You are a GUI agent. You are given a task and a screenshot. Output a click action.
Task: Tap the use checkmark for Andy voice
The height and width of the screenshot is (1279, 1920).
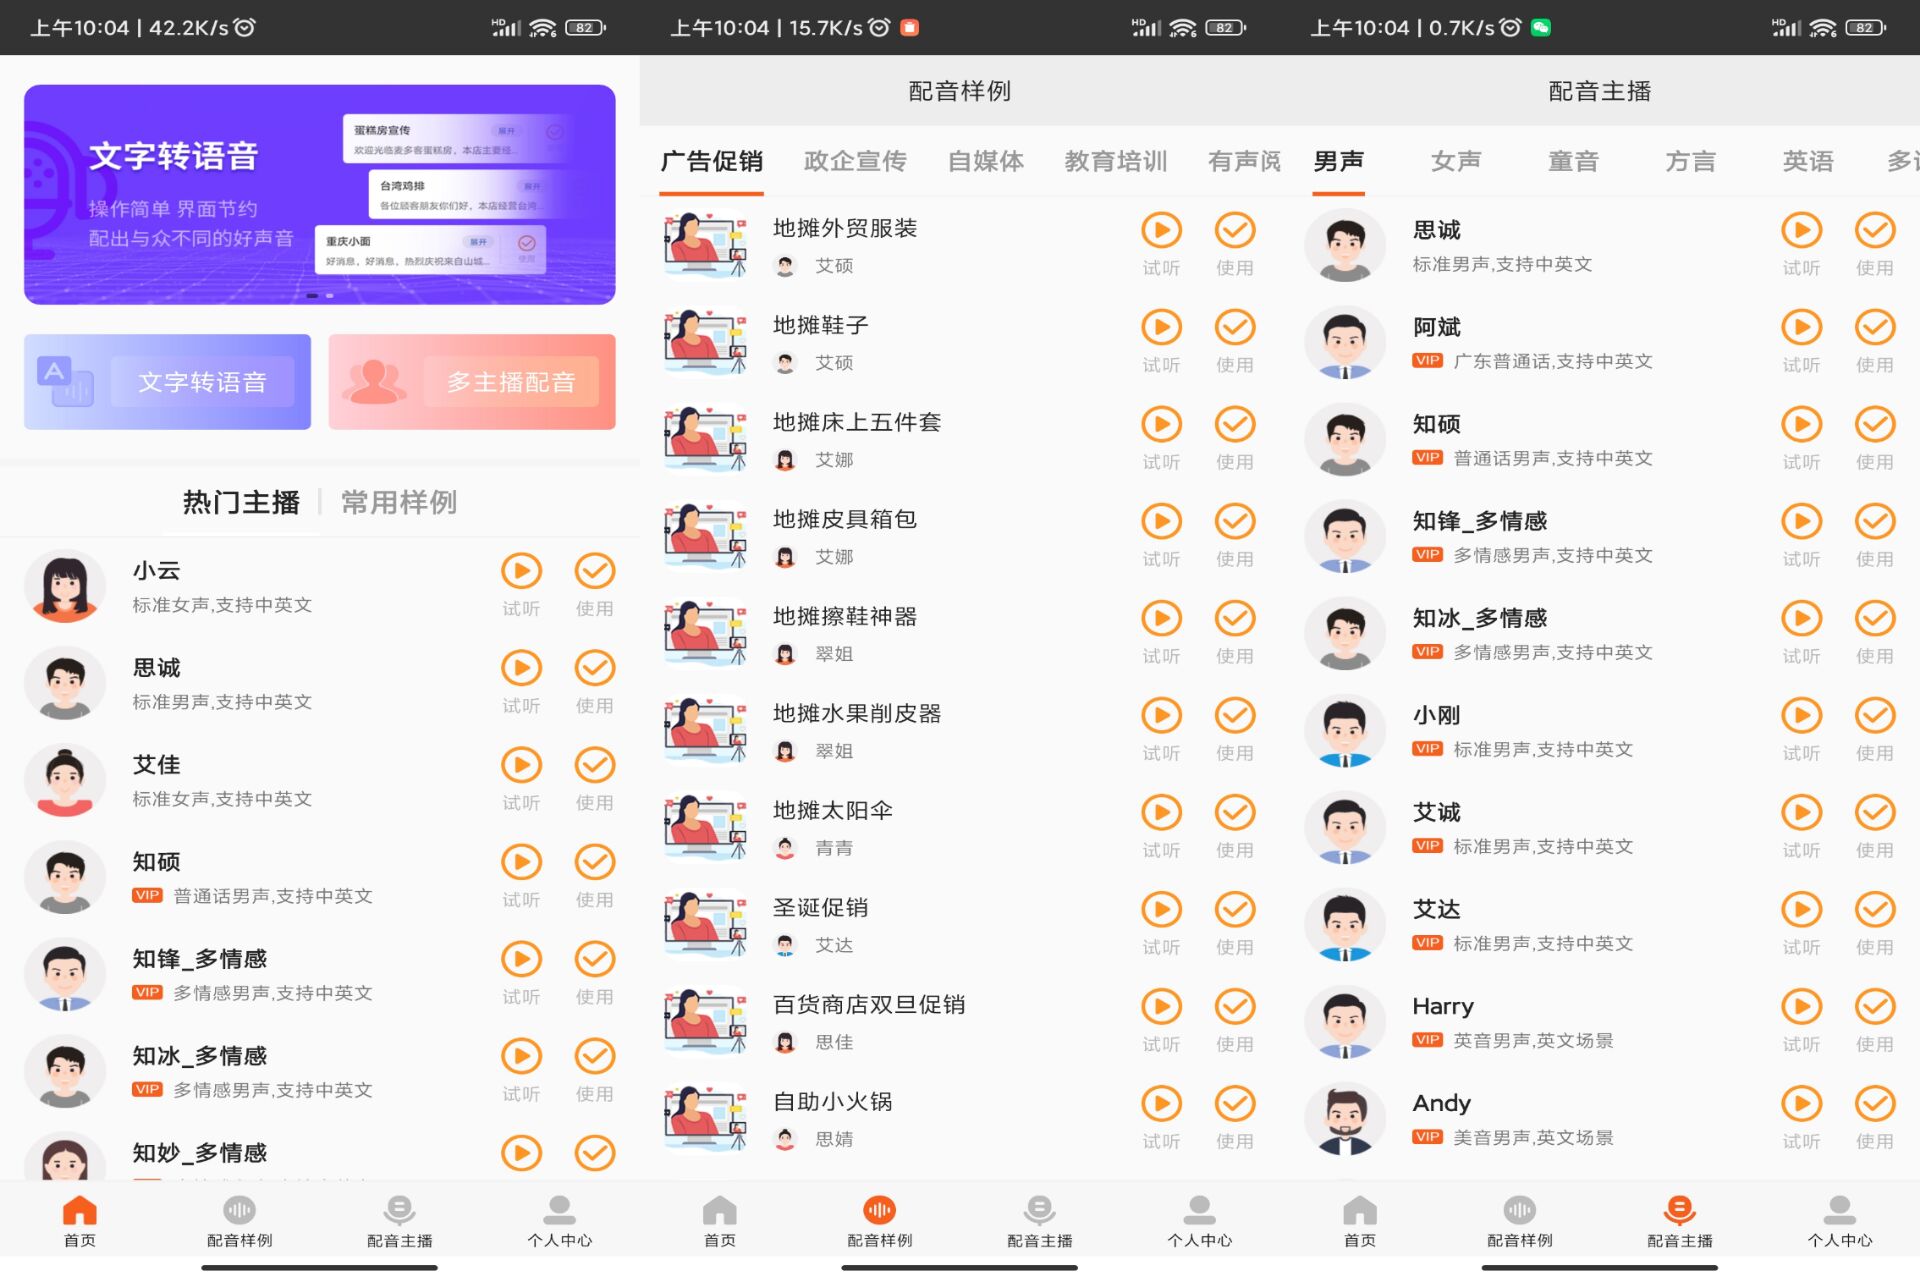click(1874, 1104)
